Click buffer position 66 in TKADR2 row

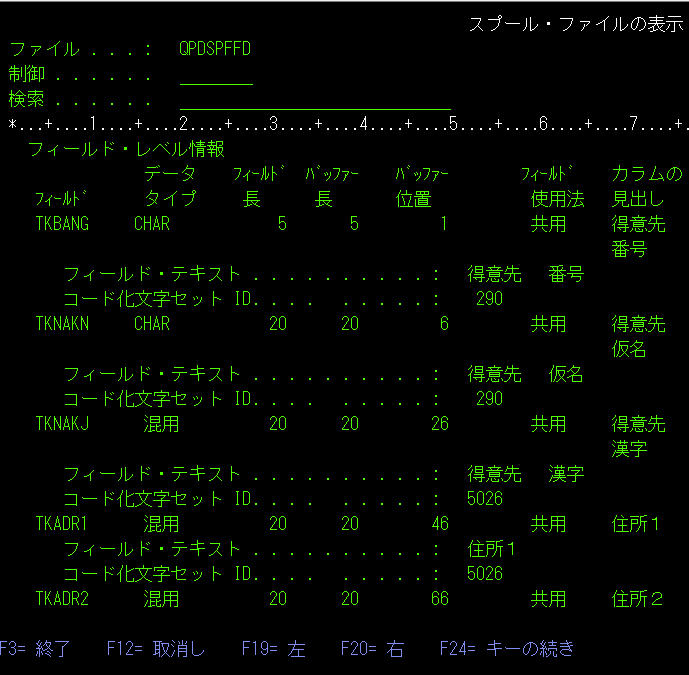[440, 599]
